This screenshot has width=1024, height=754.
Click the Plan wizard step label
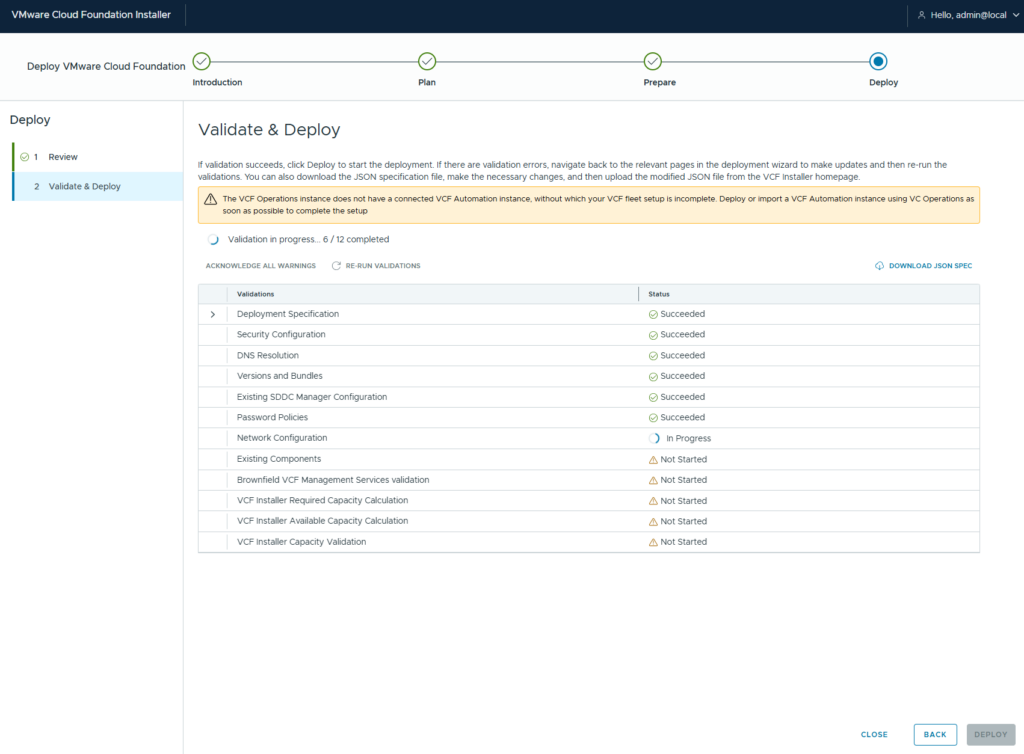coord(427,82)
